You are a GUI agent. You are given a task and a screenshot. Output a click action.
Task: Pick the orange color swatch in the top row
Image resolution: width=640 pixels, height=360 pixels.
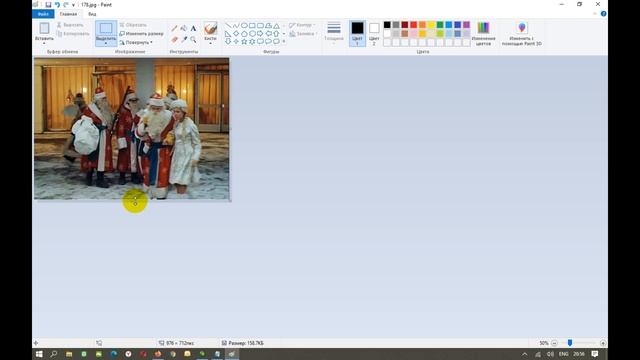[x=422, y=25]
